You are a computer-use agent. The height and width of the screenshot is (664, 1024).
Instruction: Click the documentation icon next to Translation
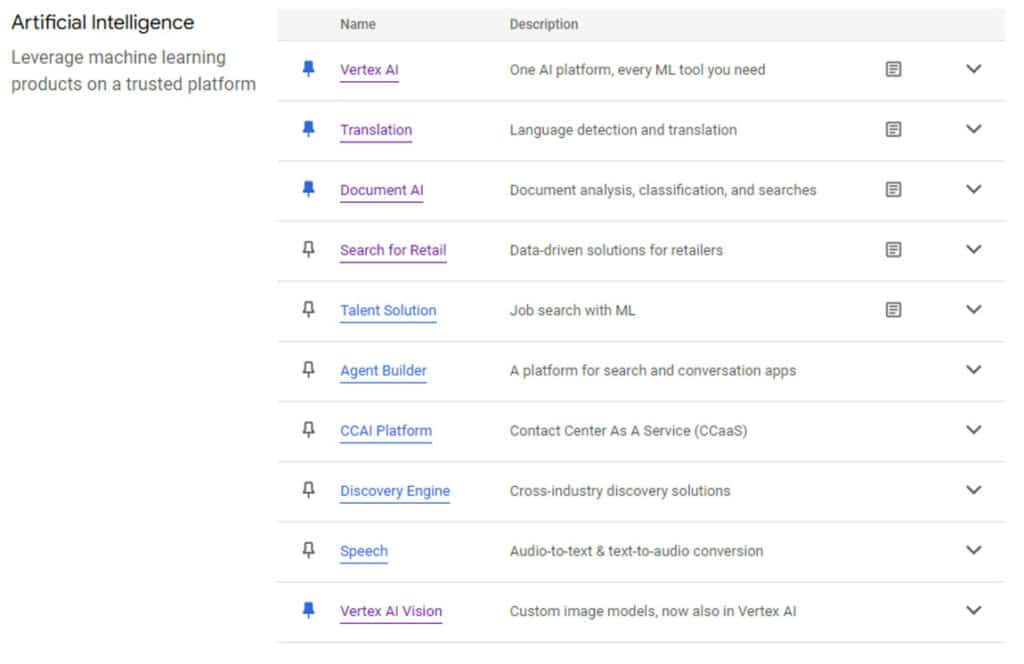click(893, 129)
